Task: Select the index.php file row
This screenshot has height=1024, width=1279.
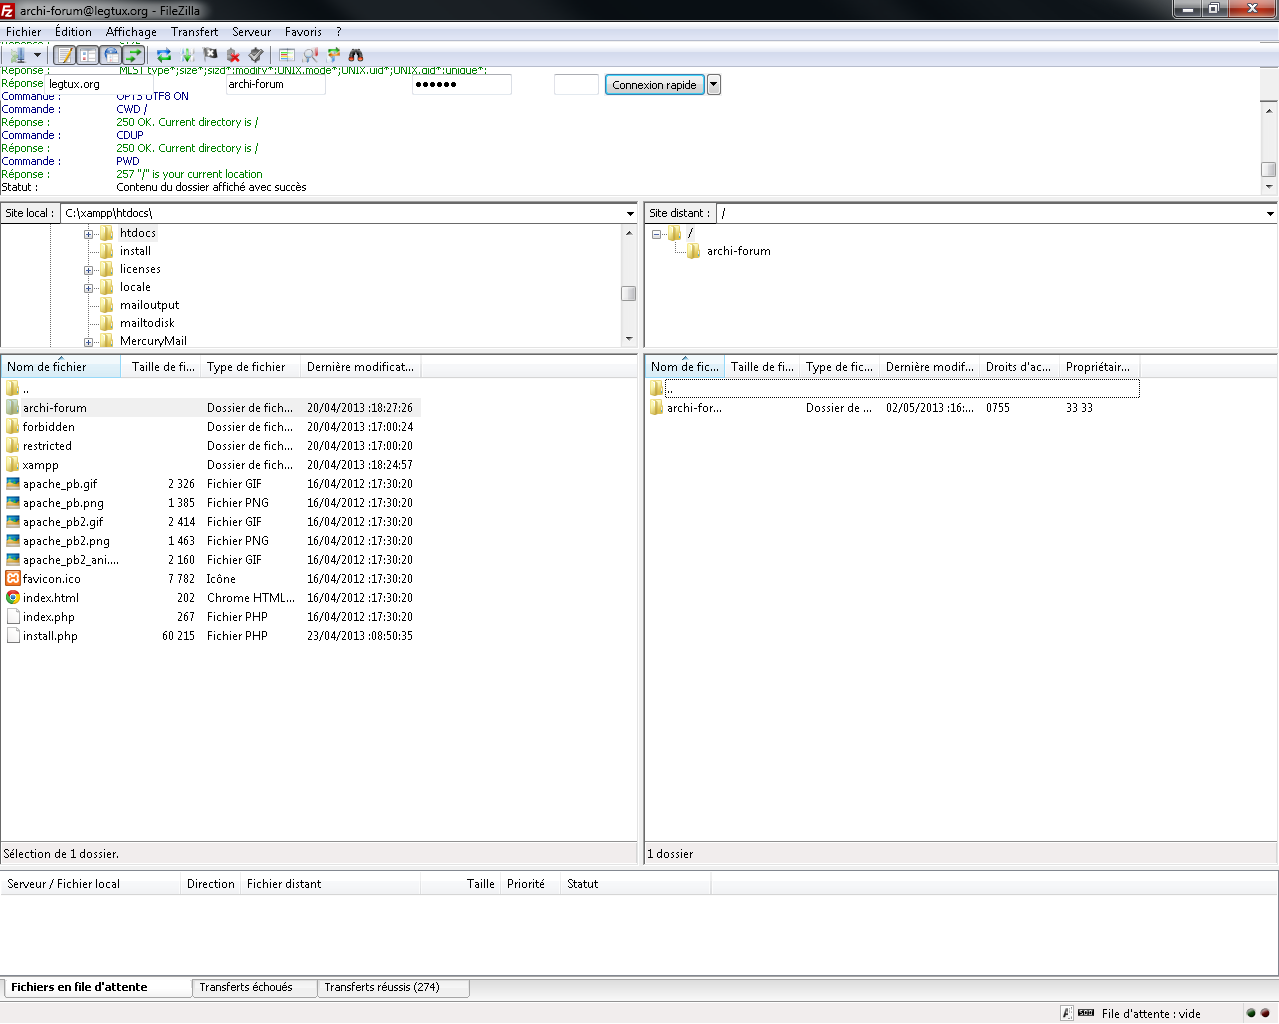Action: pyautogui.click(x=210, y=617)
